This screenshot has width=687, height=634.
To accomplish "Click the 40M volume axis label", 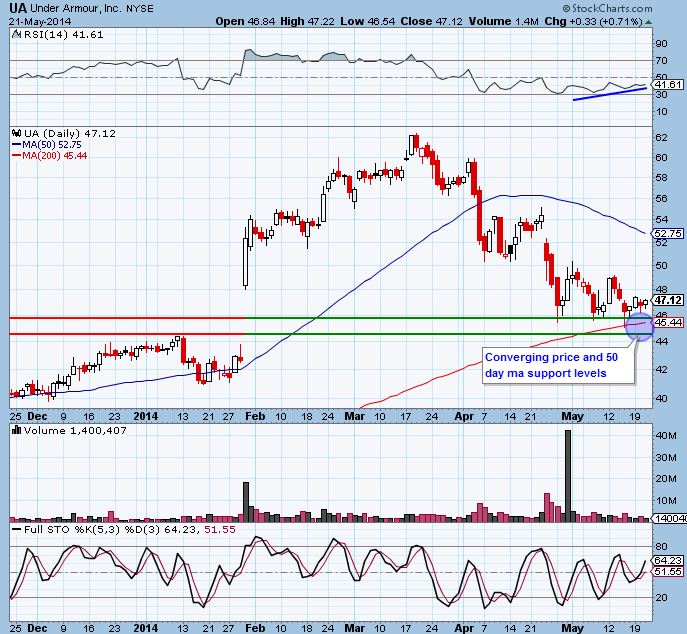I will (666, 436).
